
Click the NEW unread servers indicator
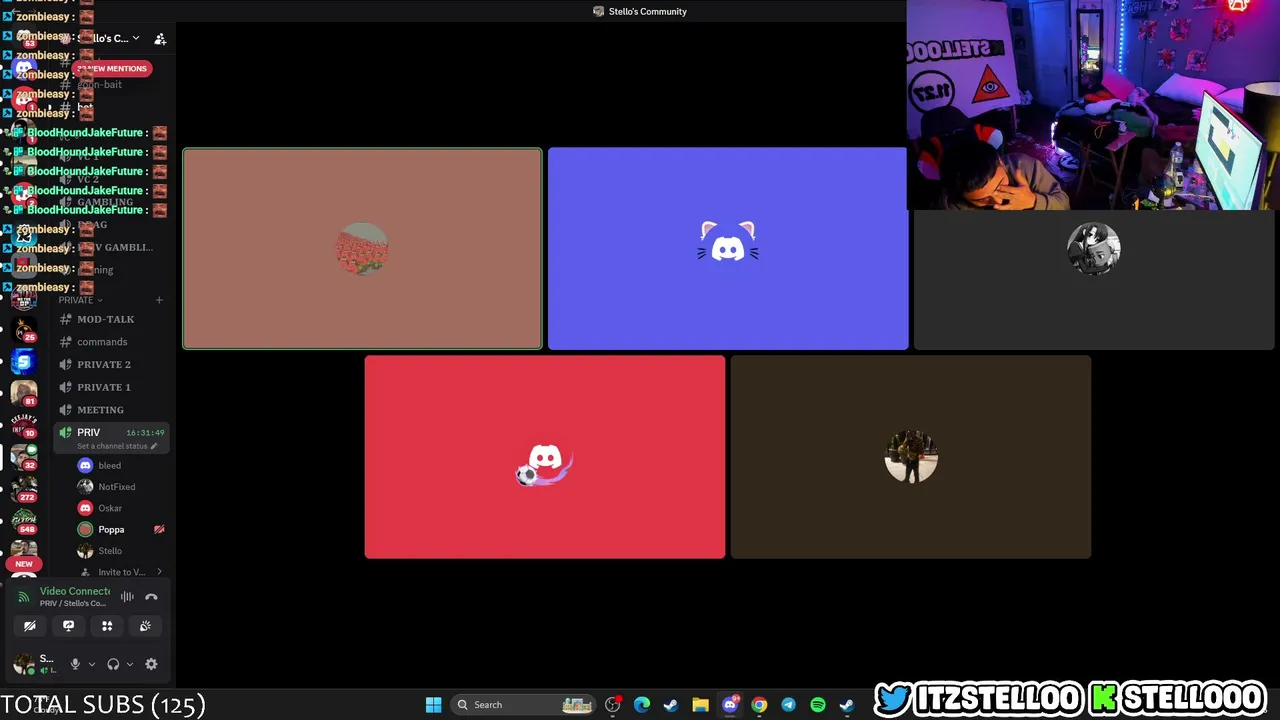click(24, 564)
